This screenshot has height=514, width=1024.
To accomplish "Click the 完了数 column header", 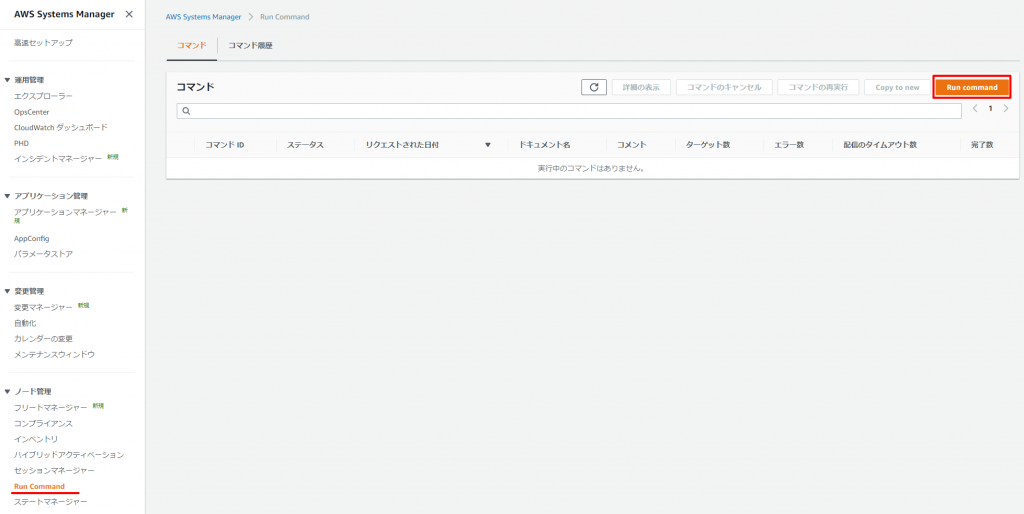I will point(982,145).
